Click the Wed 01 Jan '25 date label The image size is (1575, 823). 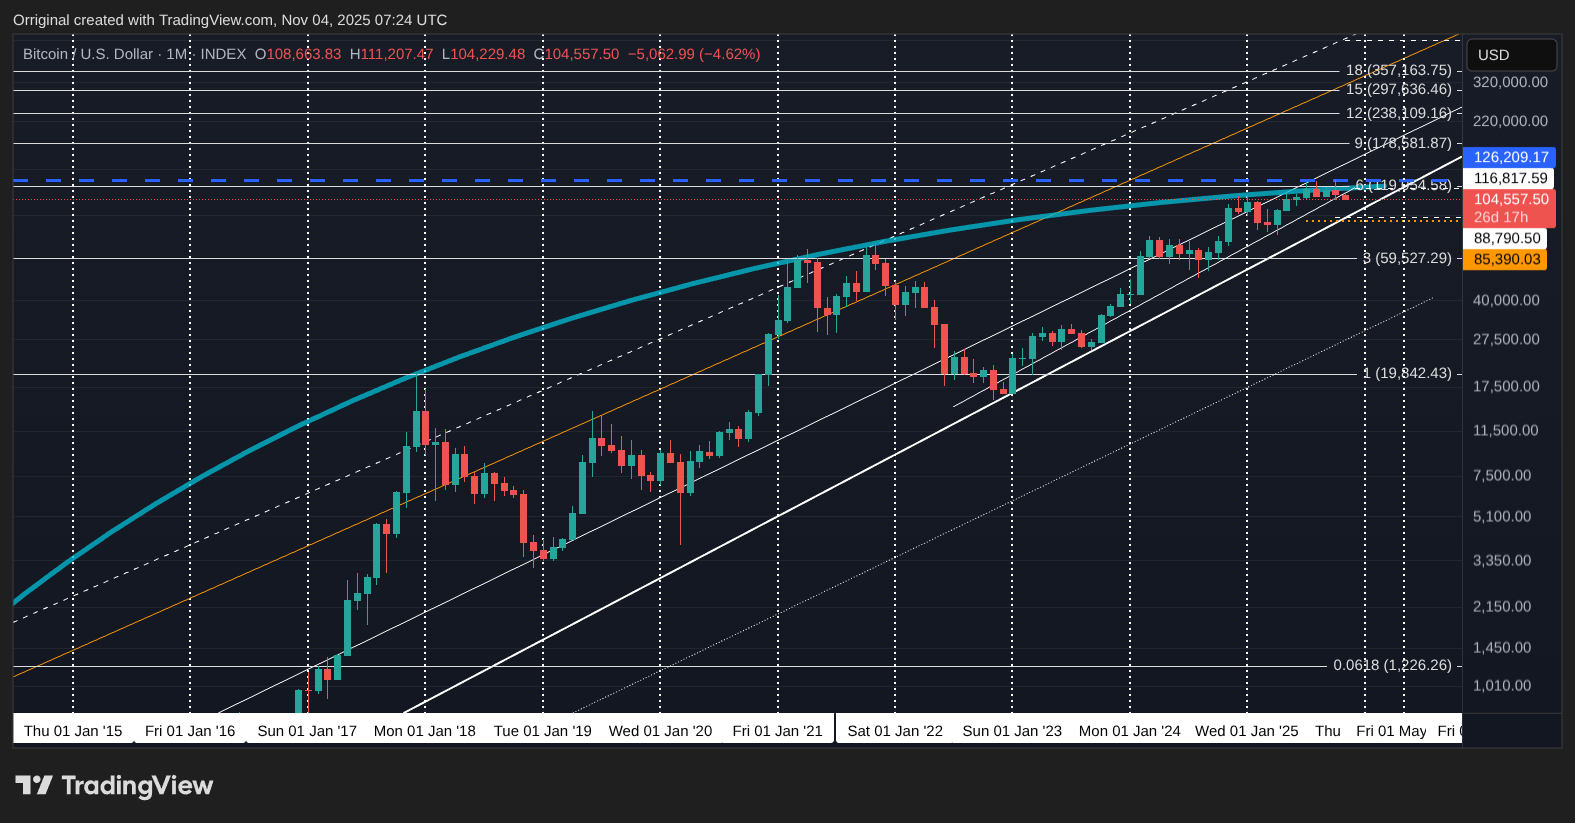click(1247, 731)
